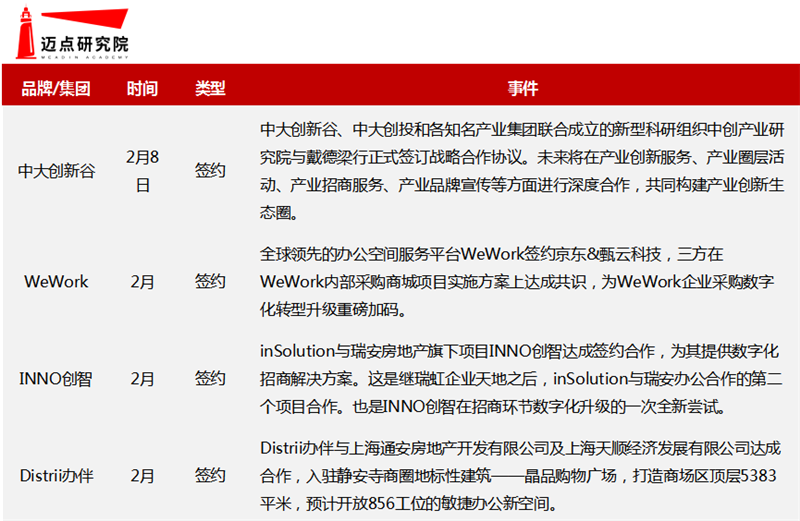Click the 时间 column header
Viewport: 800px width, 521px height.
tap(142, 88)
